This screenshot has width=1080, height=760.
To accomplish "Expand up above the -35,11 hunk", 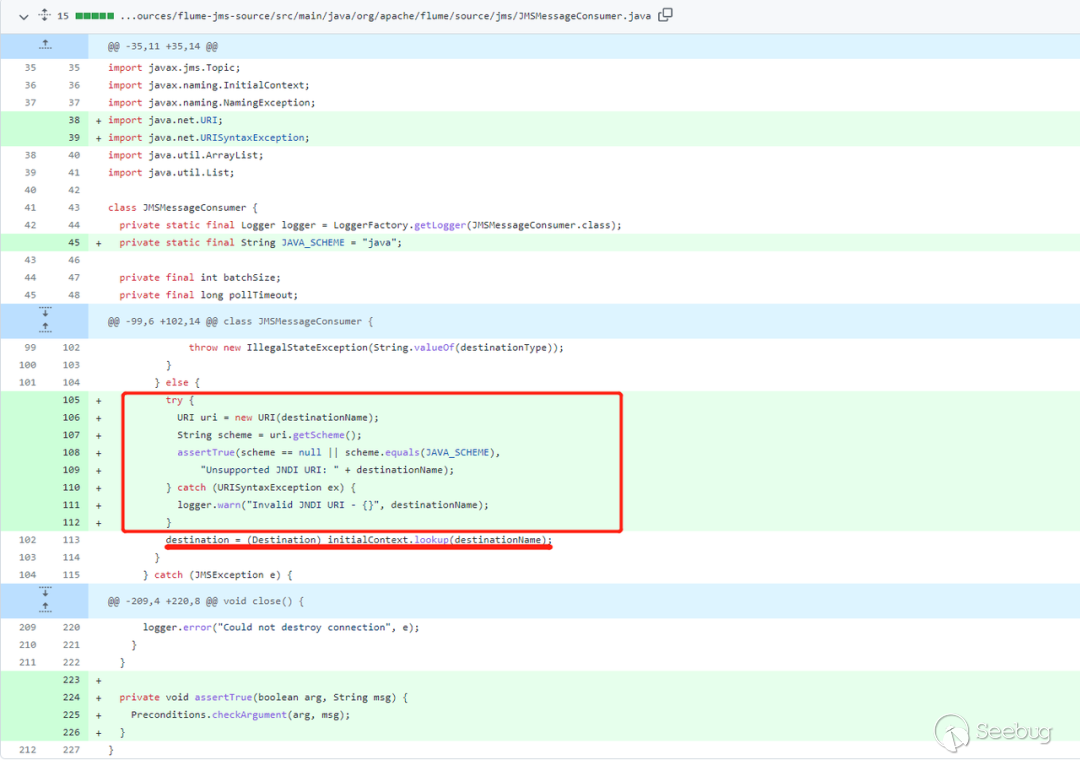I will [x=44, y=46].
